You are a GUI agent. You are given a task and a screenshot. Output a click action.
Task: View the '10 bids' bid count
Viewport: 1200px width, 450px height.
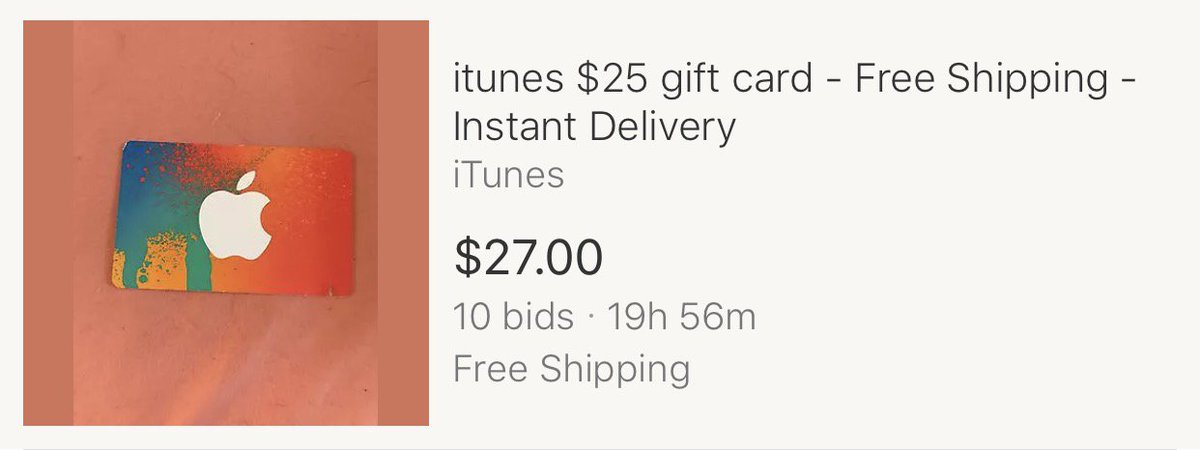point(514,318)
